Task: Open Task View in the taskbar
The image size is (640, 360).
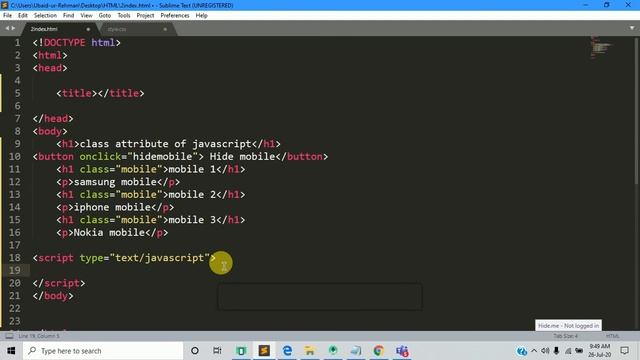Action: click(x=217, y=351)
